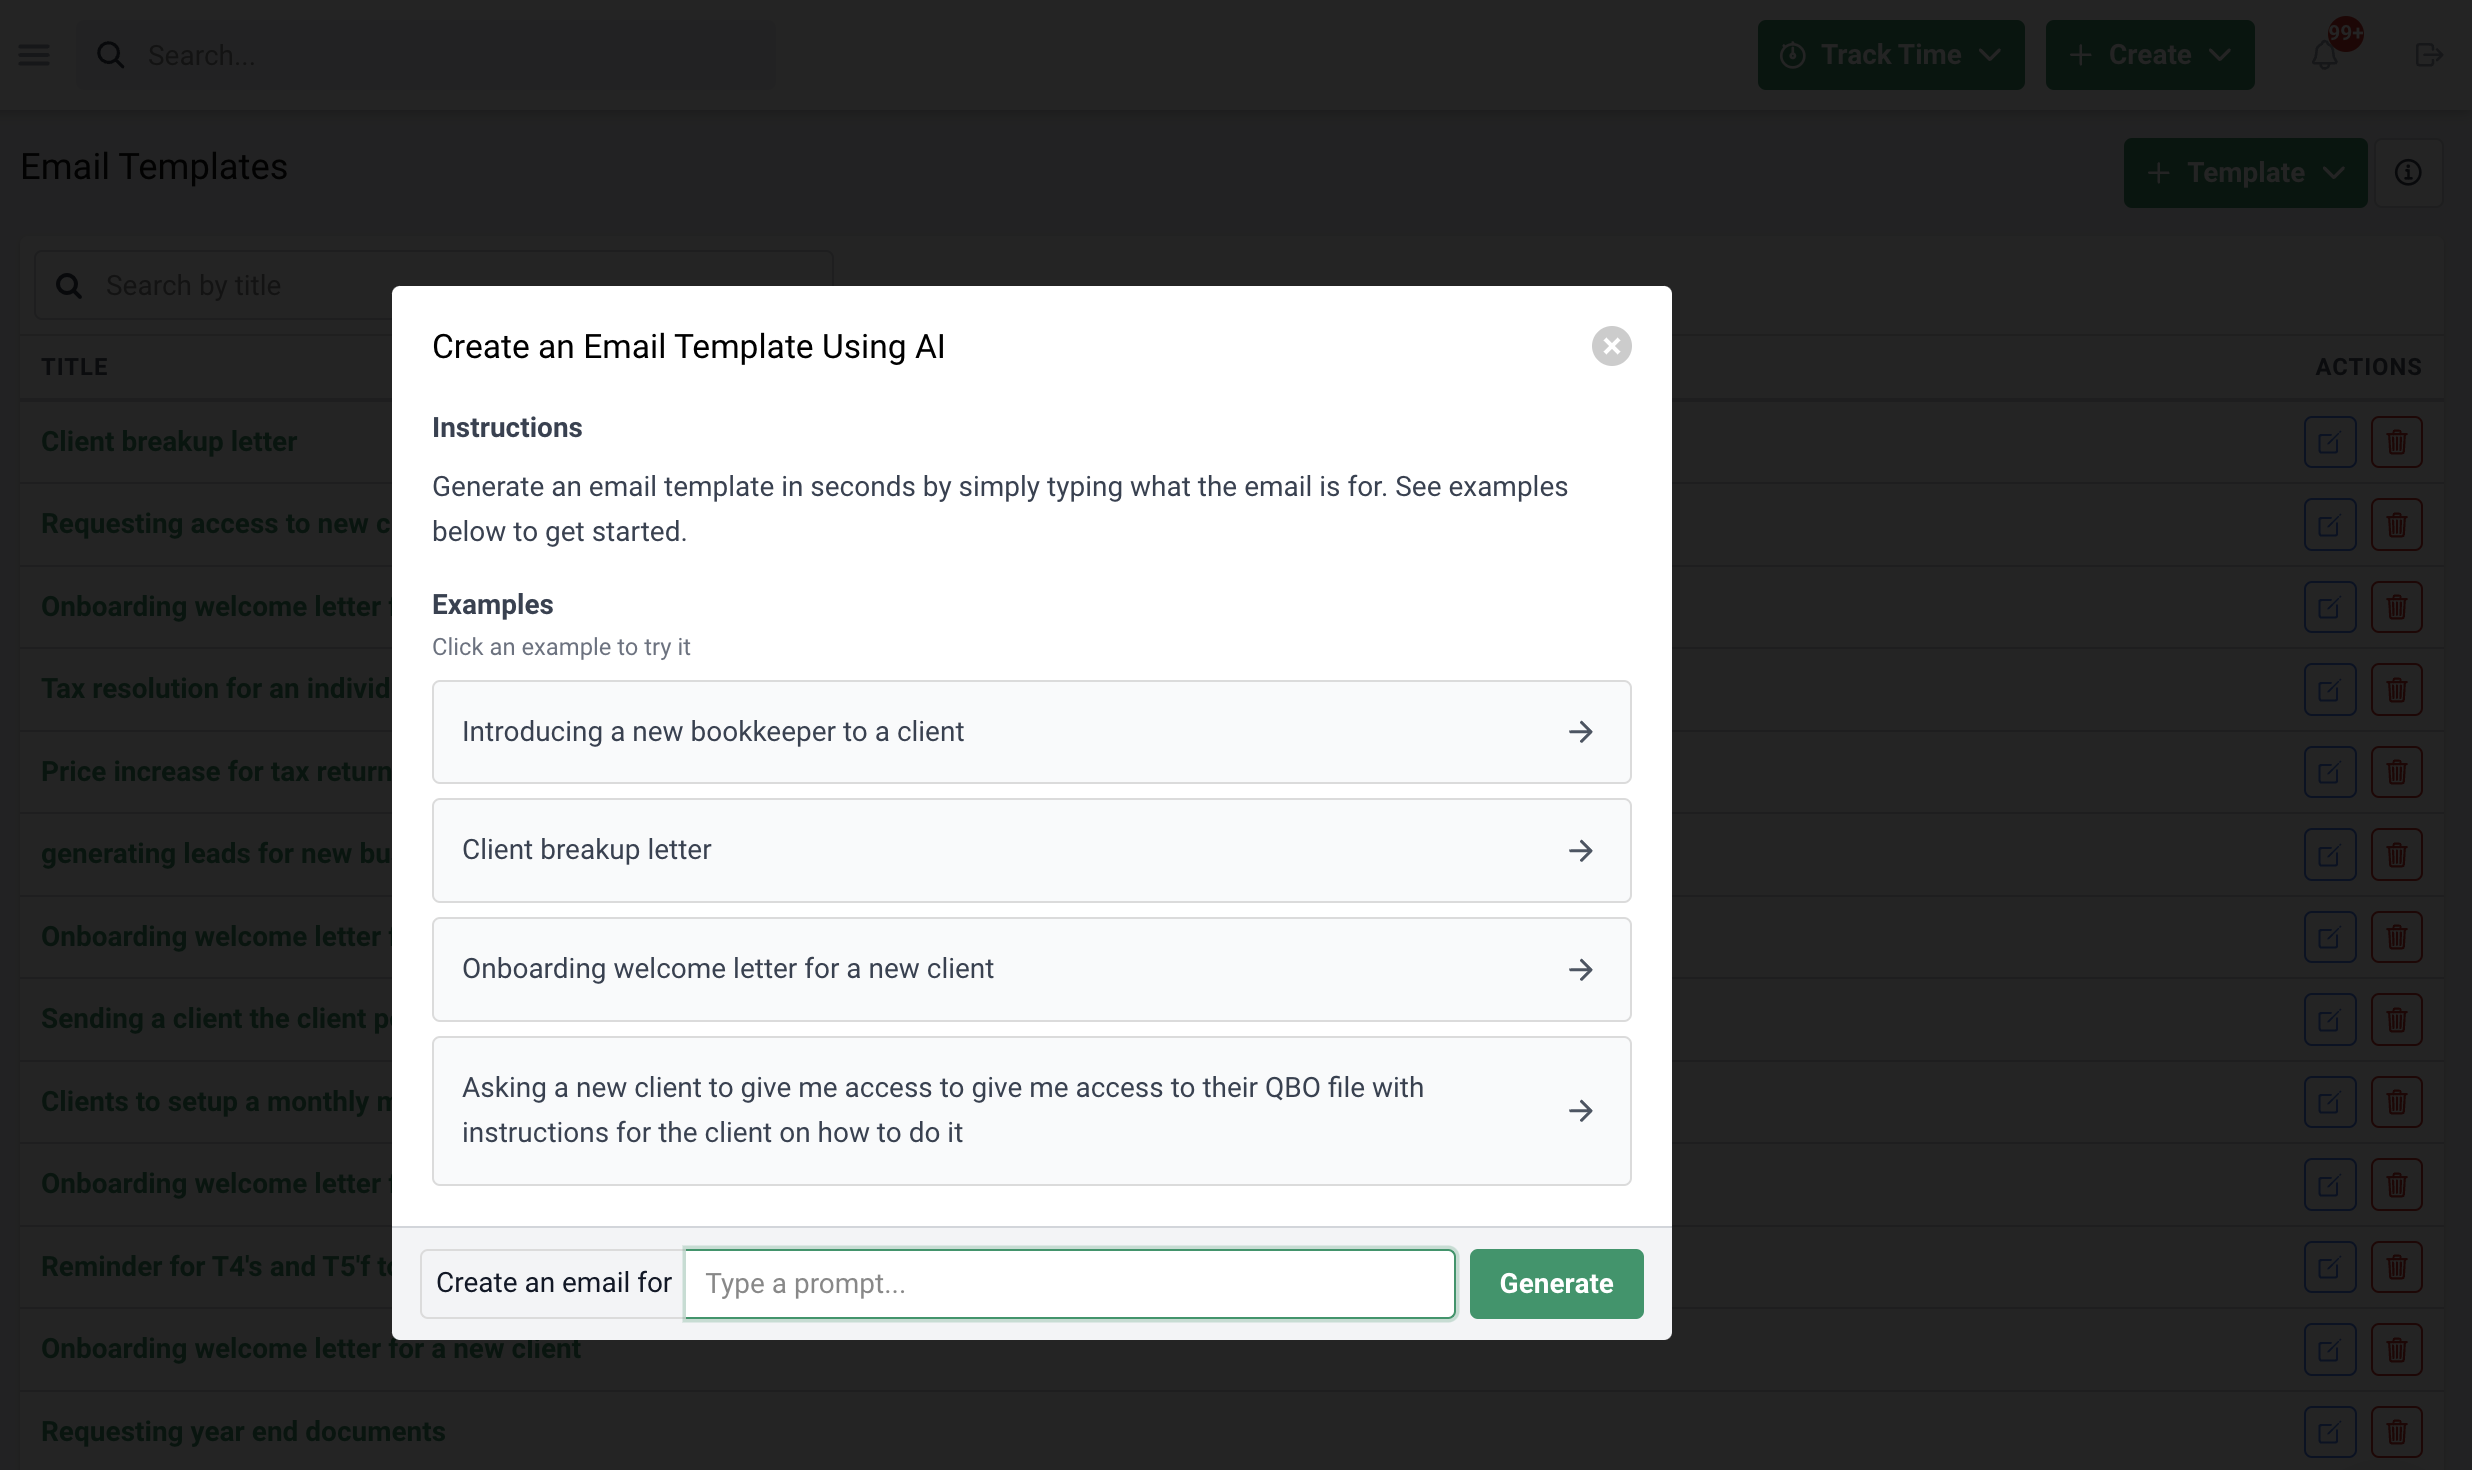Close the Create Email Template dialog
This screenshot has width=2472, height=1470.
click(x=1611, y=346)
